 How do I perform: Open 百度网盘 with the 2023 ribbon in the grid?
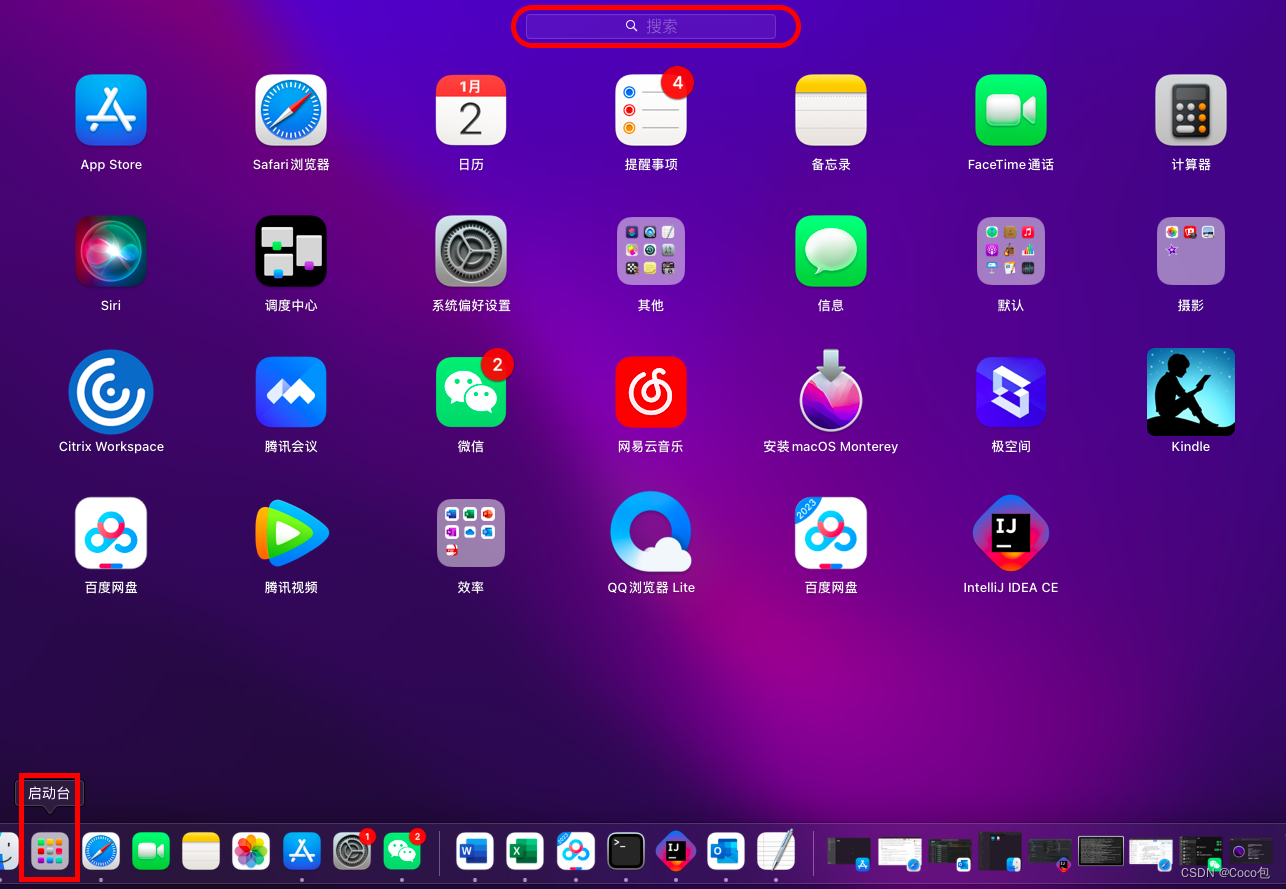(x=831, y=533)
